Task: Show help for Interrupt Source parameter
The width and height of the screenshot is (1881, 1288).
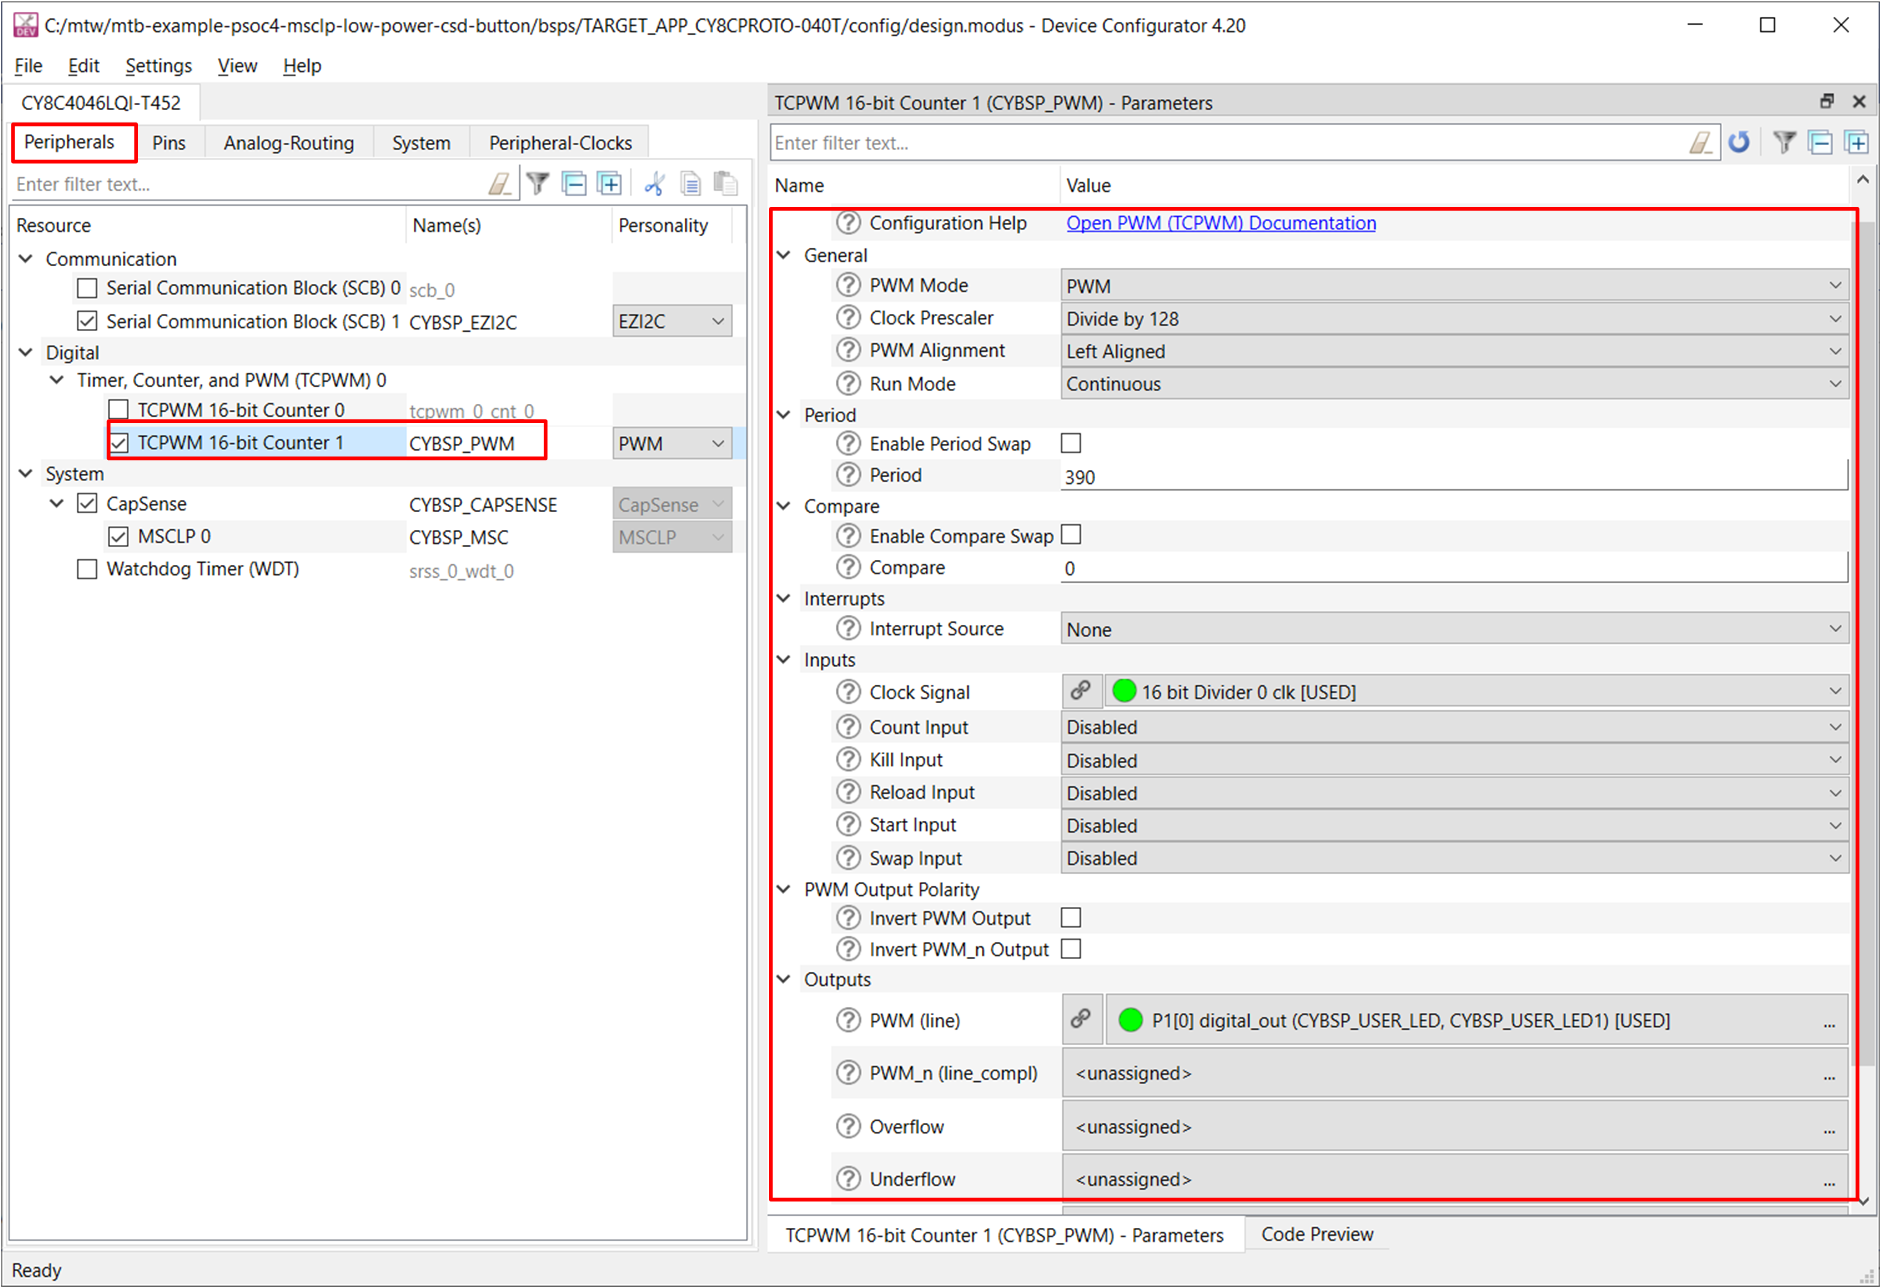Action: (848, 629)
